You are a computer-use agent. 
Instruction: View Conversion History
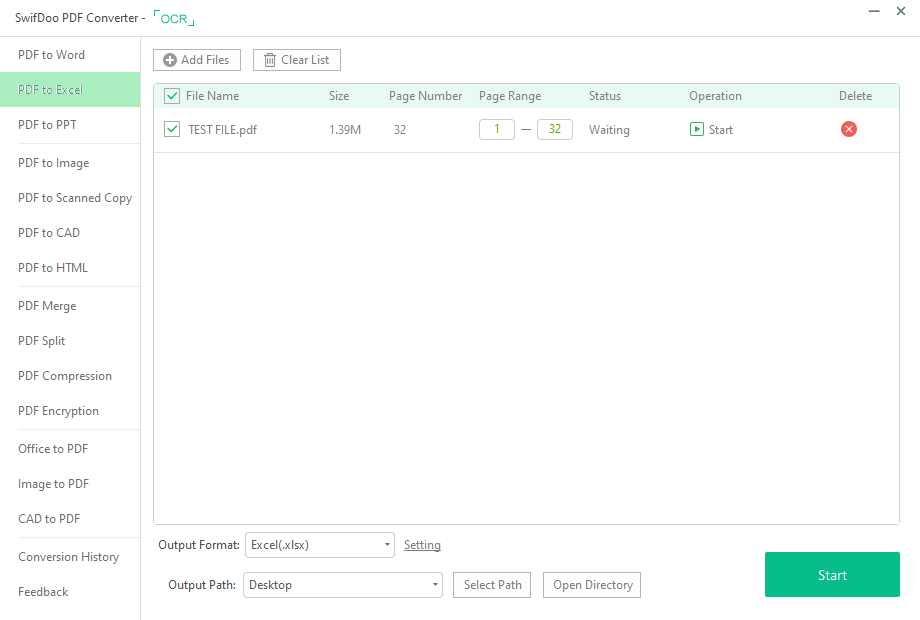click(x=70, y=557)
